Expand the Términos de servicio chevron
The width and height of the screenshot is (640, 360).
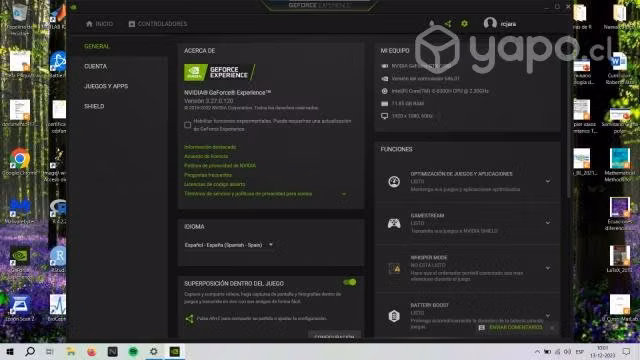[344, 194]
